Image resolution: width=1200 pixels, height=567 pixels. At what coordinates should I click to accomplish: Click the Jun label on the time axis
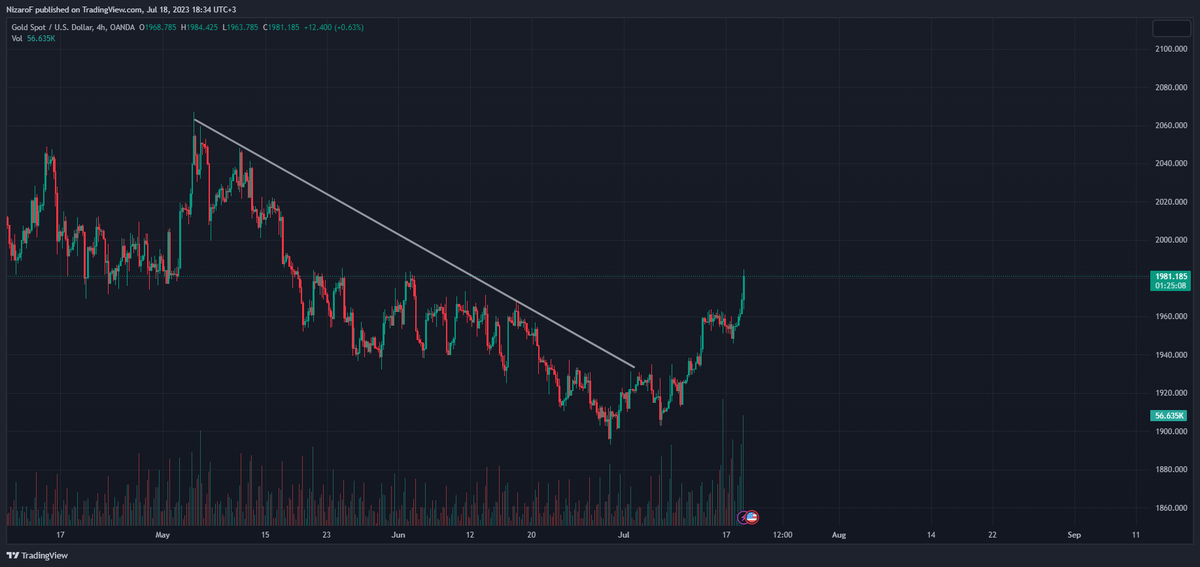tap(398, 535)
